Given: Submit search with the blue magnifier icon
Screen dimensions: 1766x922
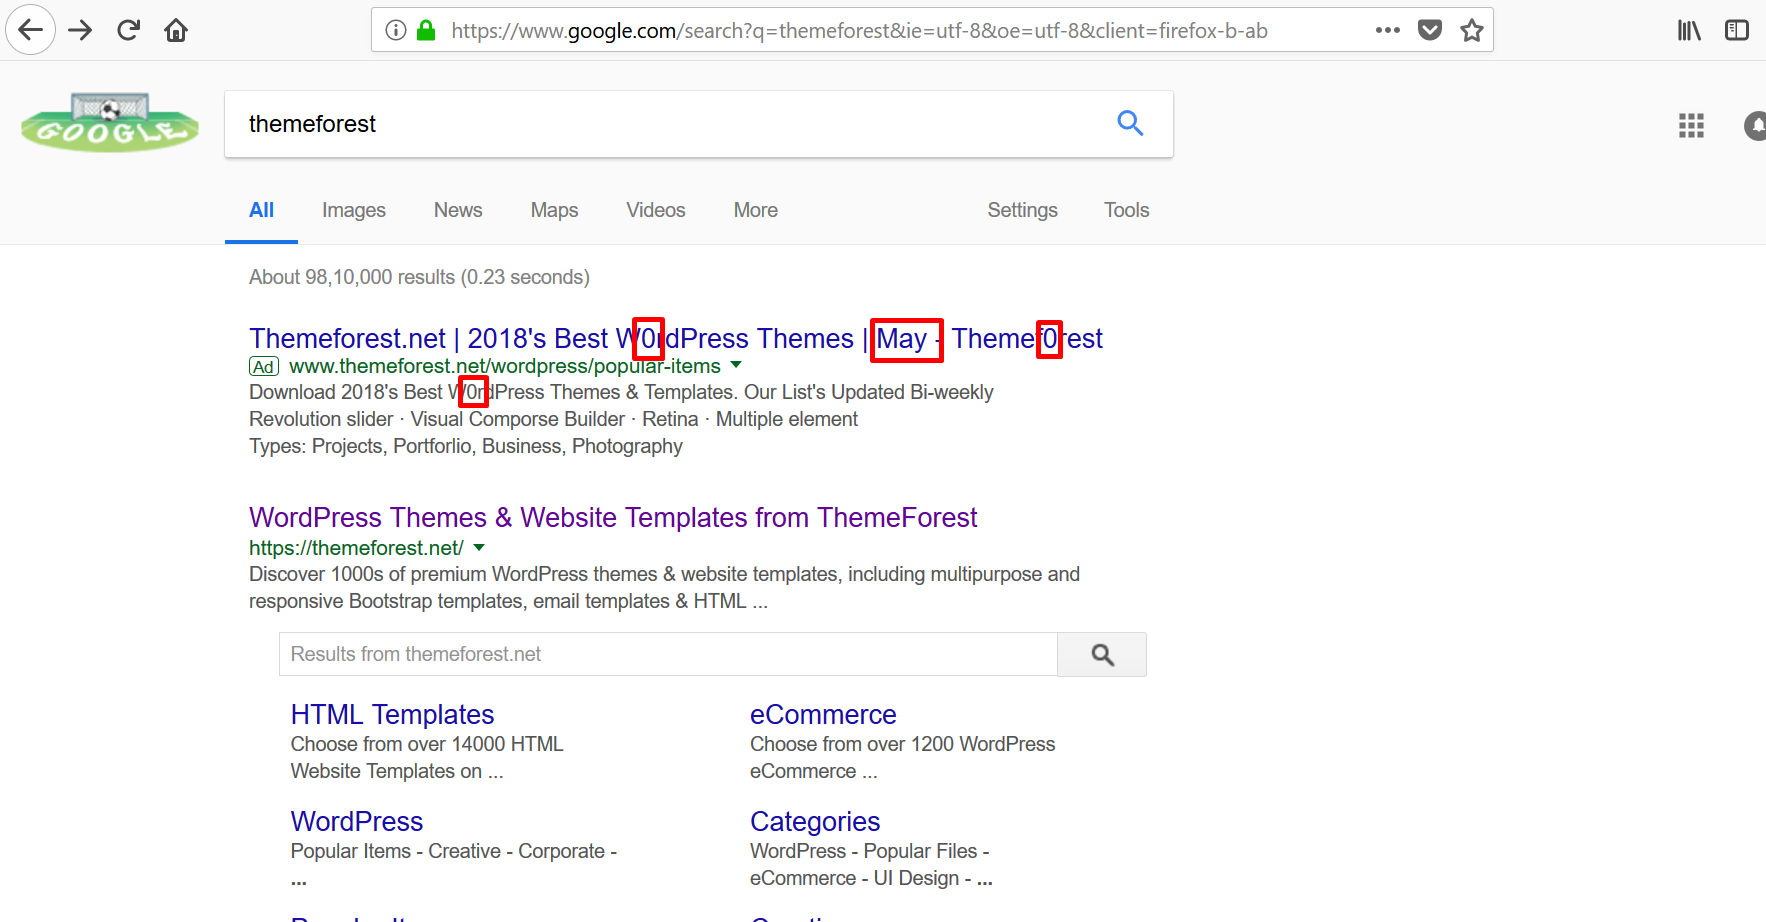Looking at the screenshot, I should pyautogui.click(x=1130, y=123).
